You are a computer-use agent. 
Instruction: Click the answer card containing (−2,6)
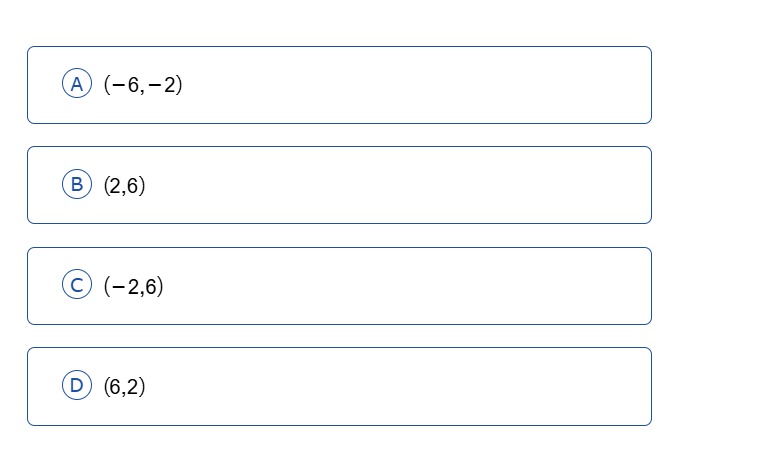(339, 286)
